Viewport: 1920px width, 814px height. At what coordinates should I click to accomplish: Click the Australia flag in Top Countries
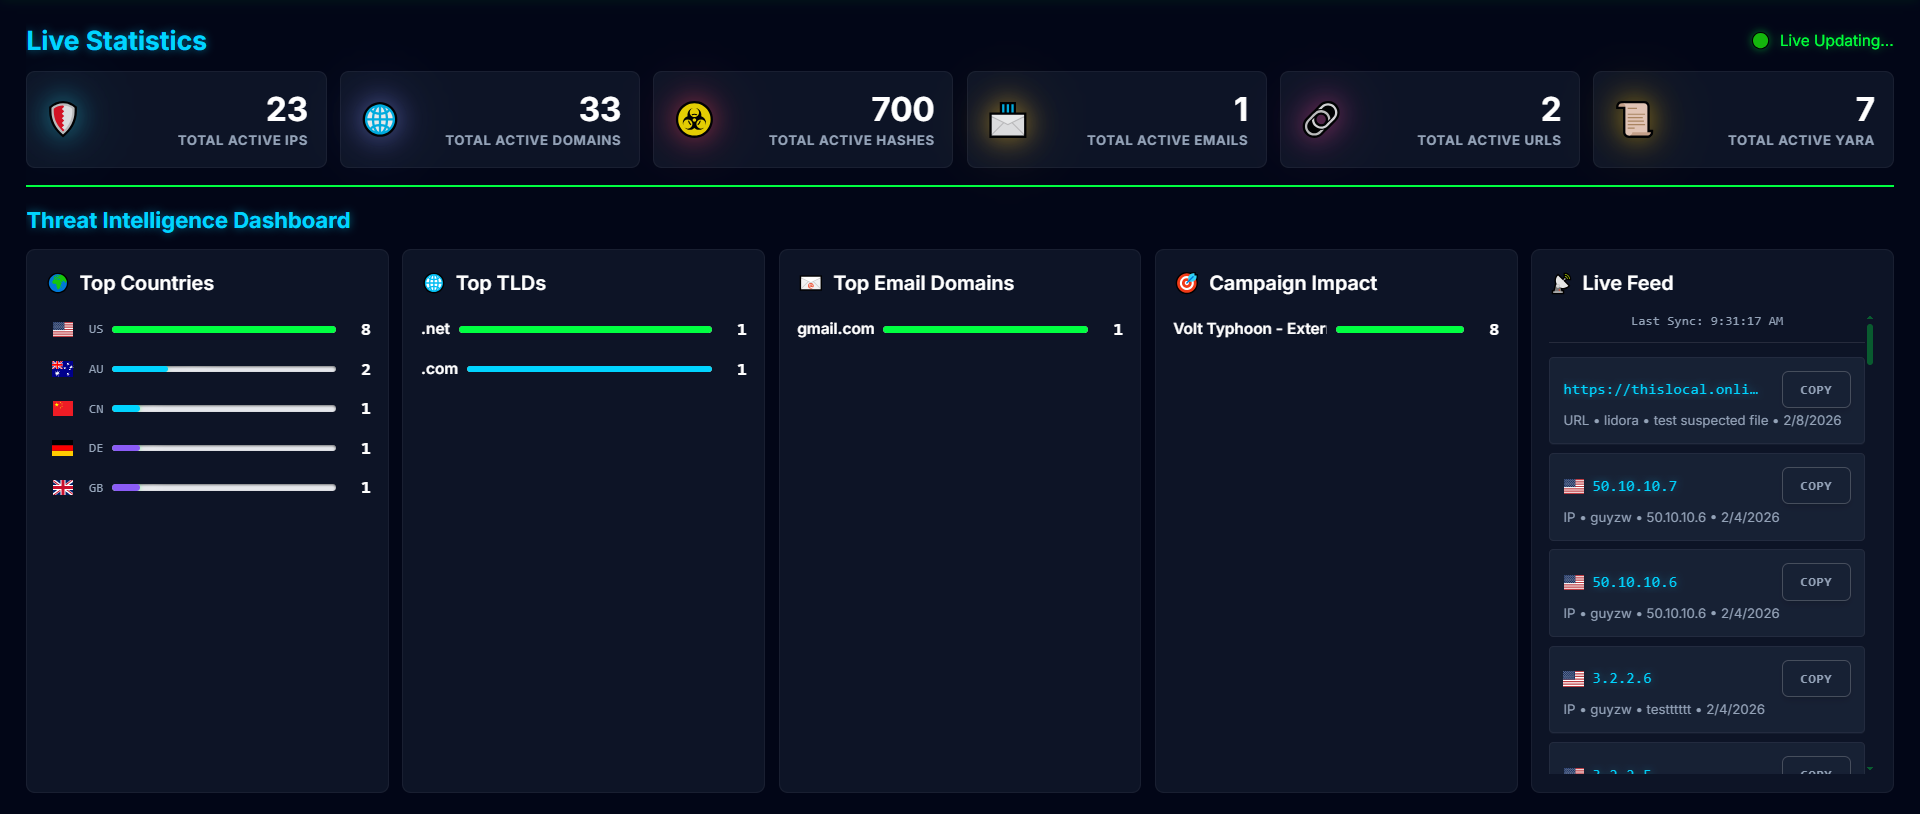pos(63,369)
